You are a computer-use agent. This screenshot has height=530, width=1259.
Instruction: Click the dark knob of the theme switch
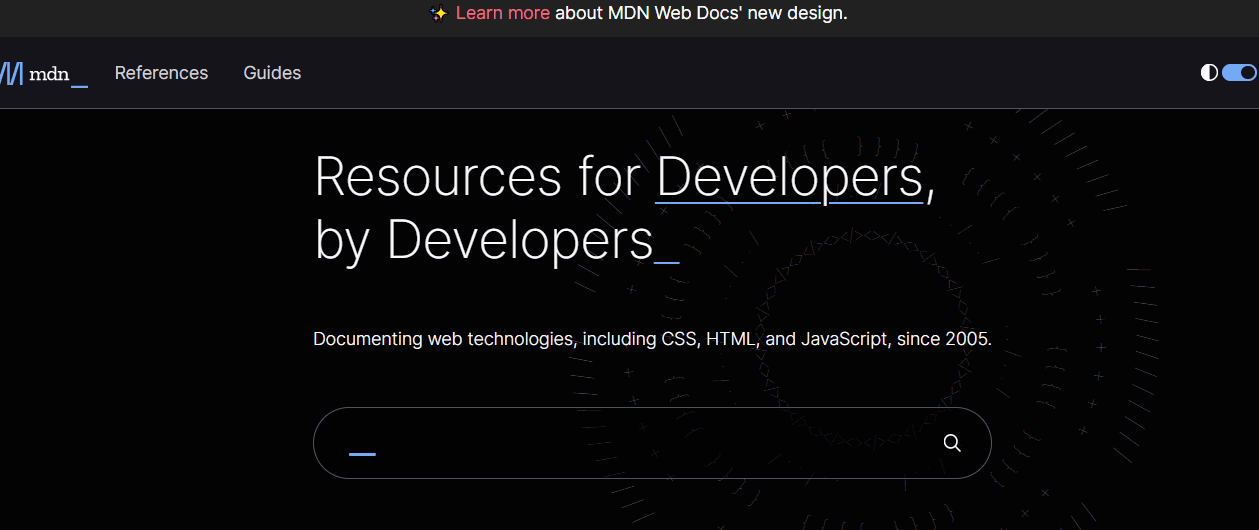click(1247, 72)
